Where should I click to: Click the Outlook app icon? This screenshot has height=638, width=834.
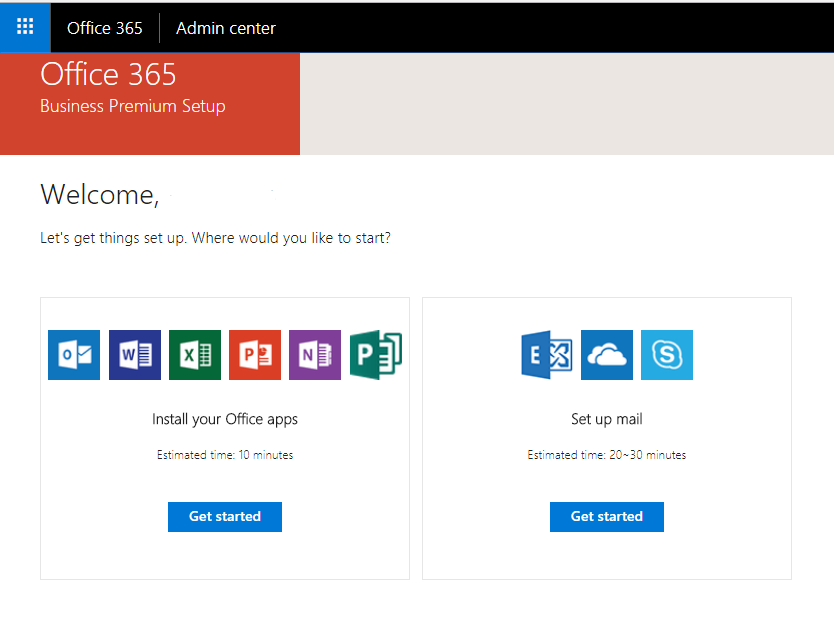[x=74, y=355]
